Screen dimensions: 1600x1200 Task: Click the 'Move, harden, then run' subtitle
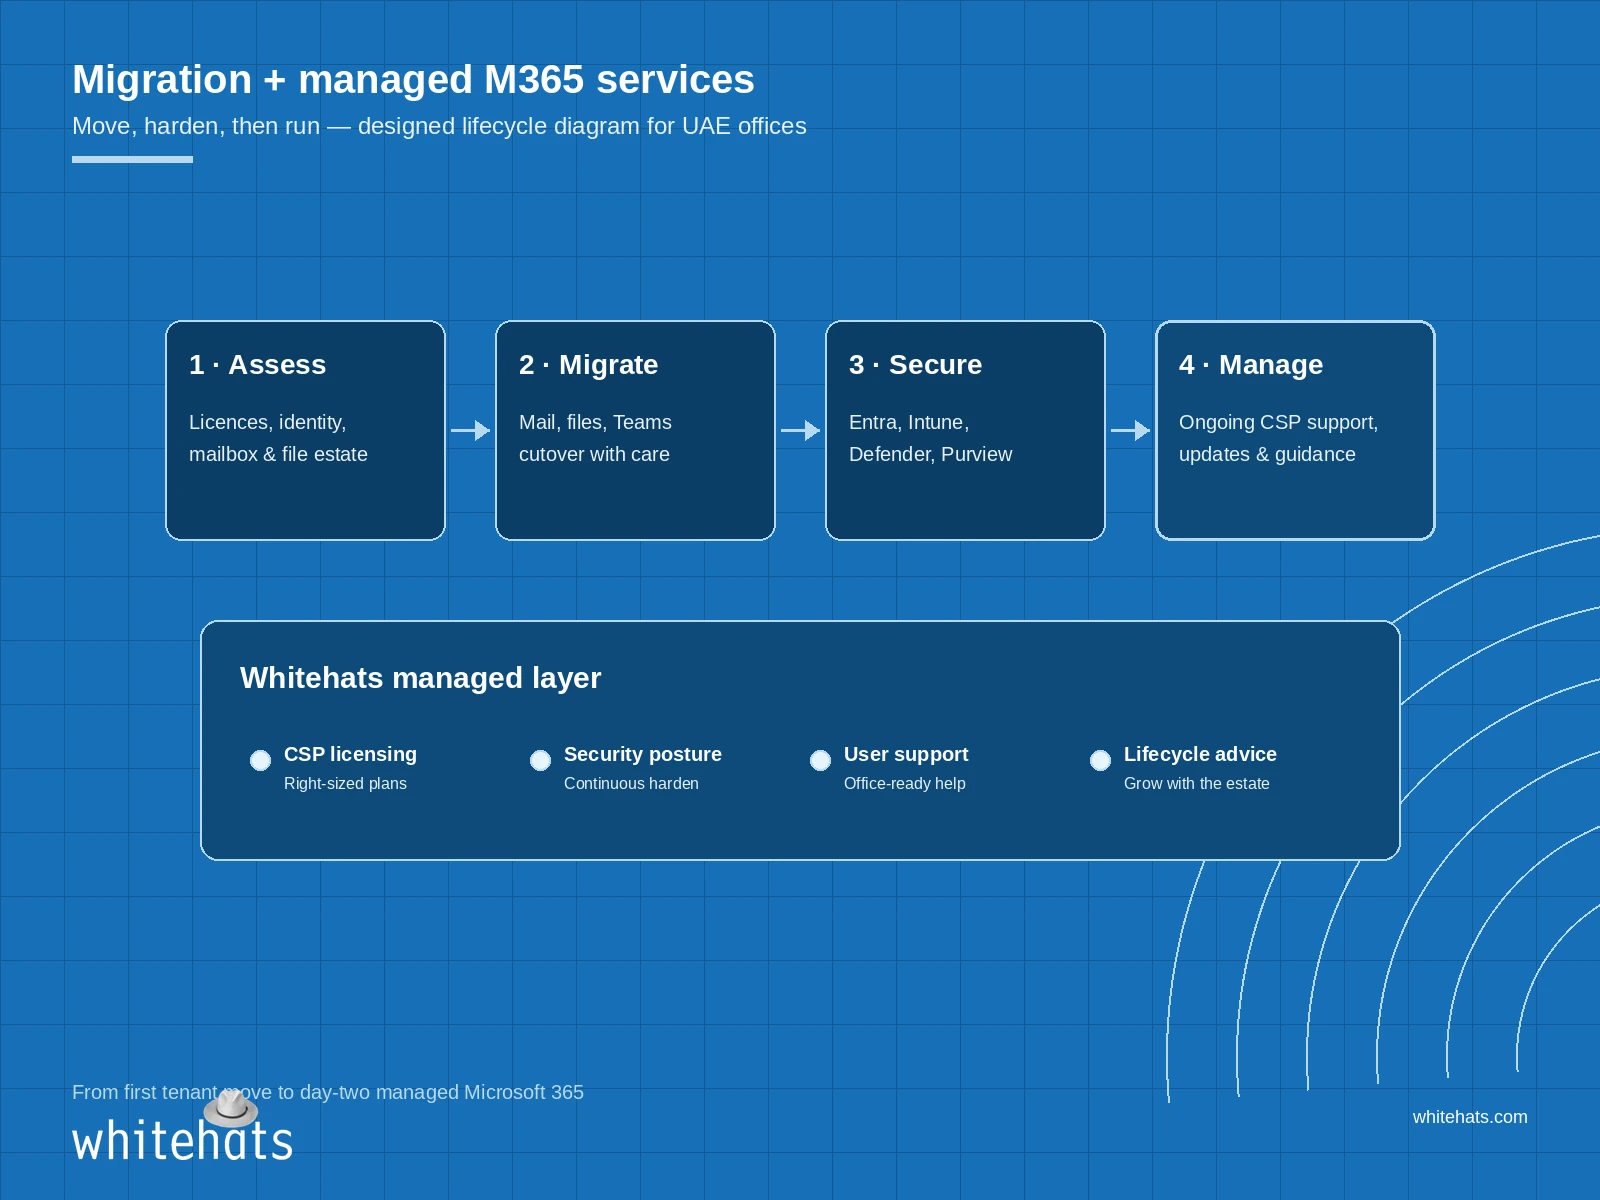pos(439,126)
